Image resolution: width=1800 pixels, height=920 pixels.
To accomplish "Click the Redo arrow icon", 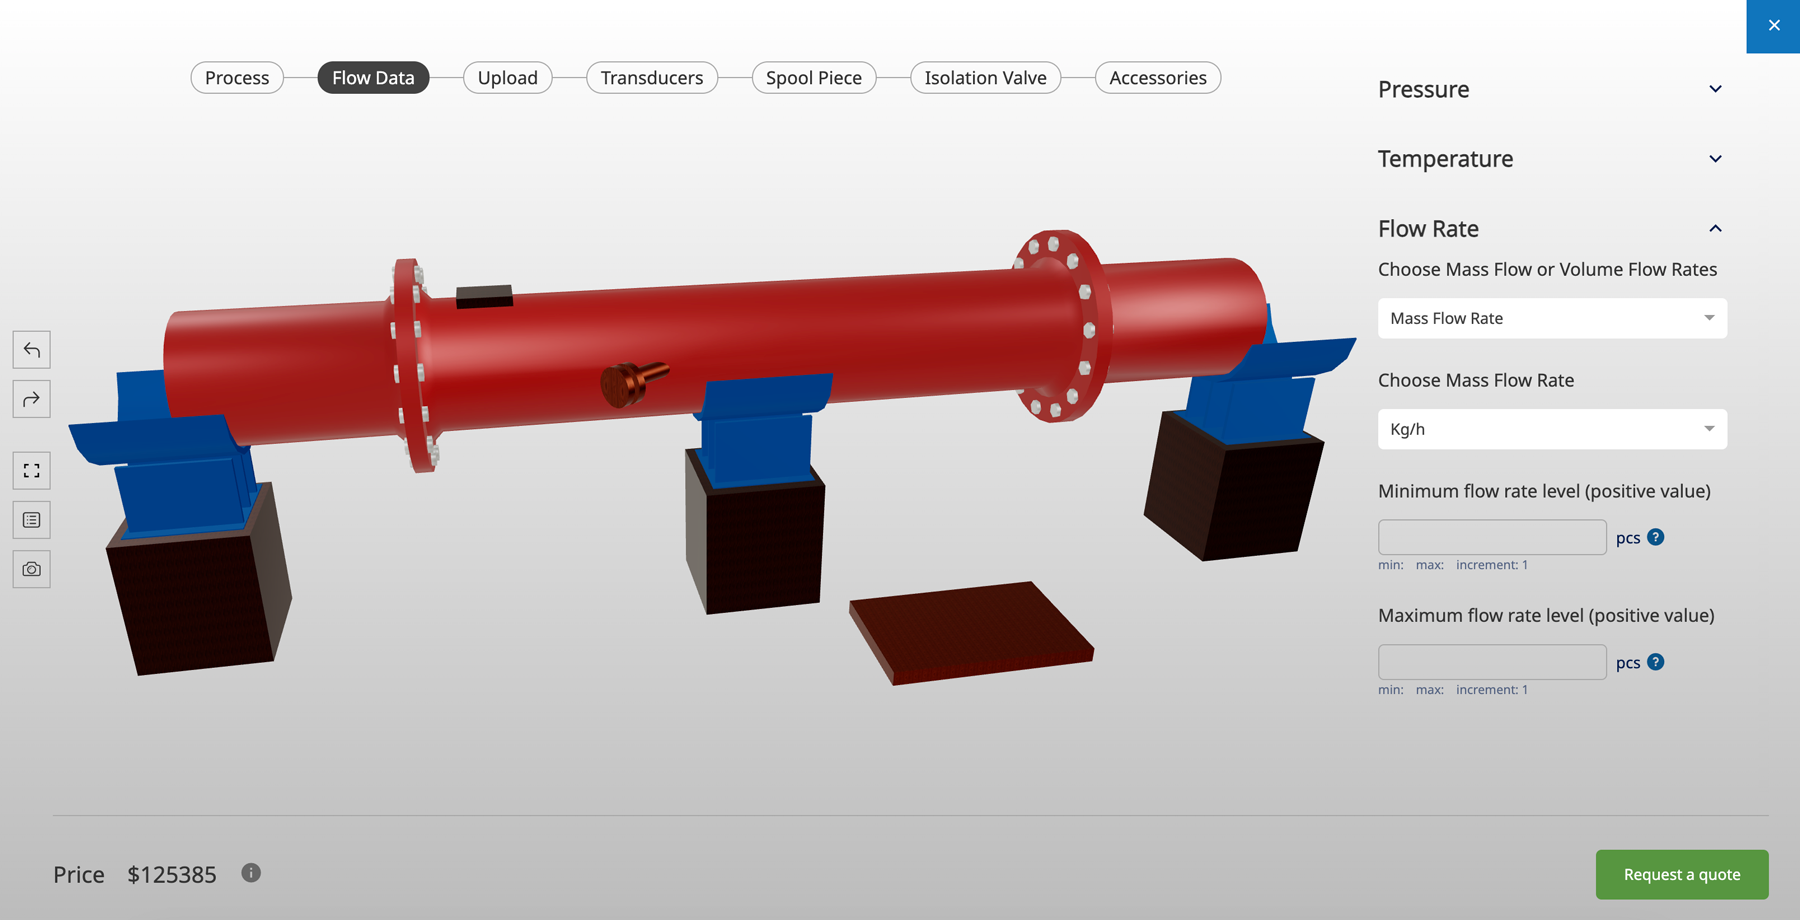I will pyautogui.click(x=31, y=398).
